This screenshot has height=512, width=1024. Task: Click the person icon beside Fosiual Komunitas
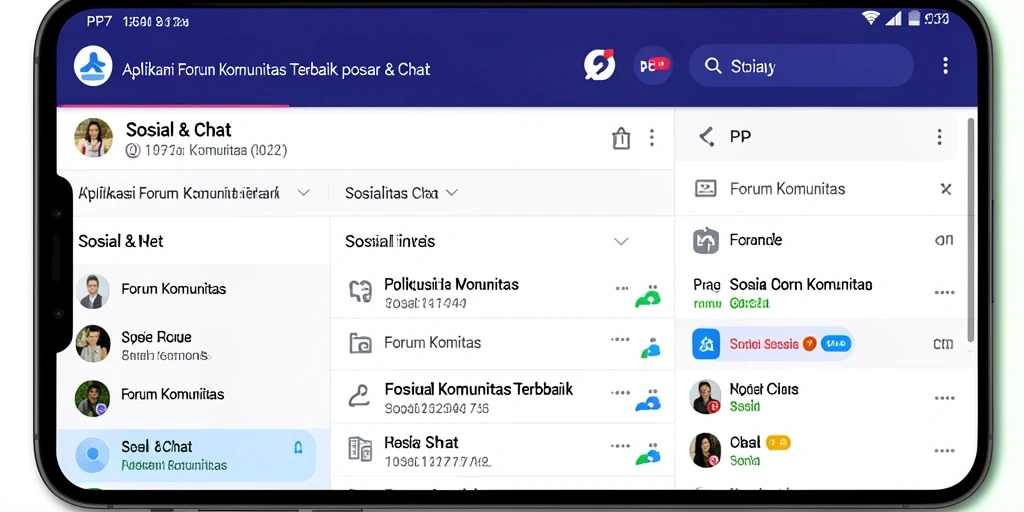(359, 396)
